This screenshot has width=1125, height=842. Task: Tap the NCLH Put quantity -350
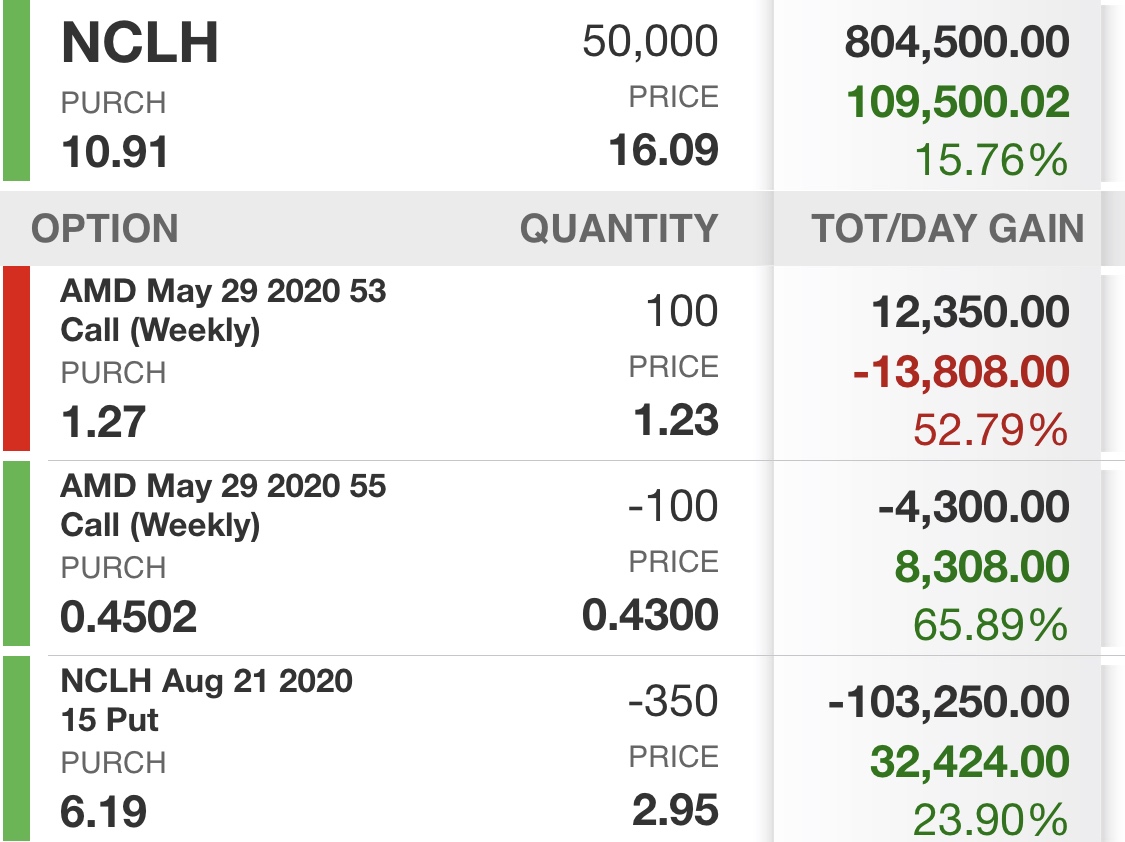(x=673, y=701)
